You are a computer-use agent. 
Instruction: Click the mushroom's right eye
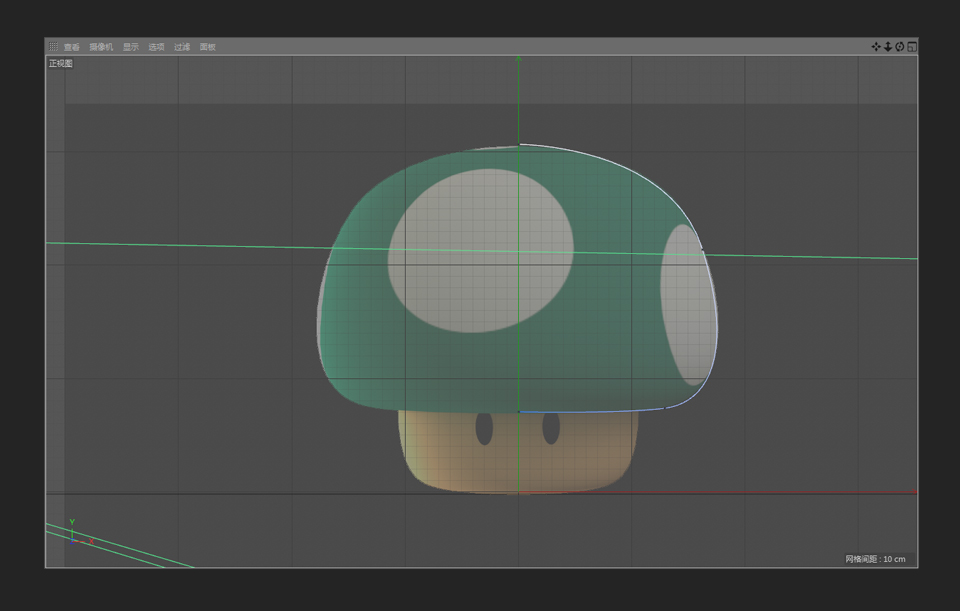point(551,428)
